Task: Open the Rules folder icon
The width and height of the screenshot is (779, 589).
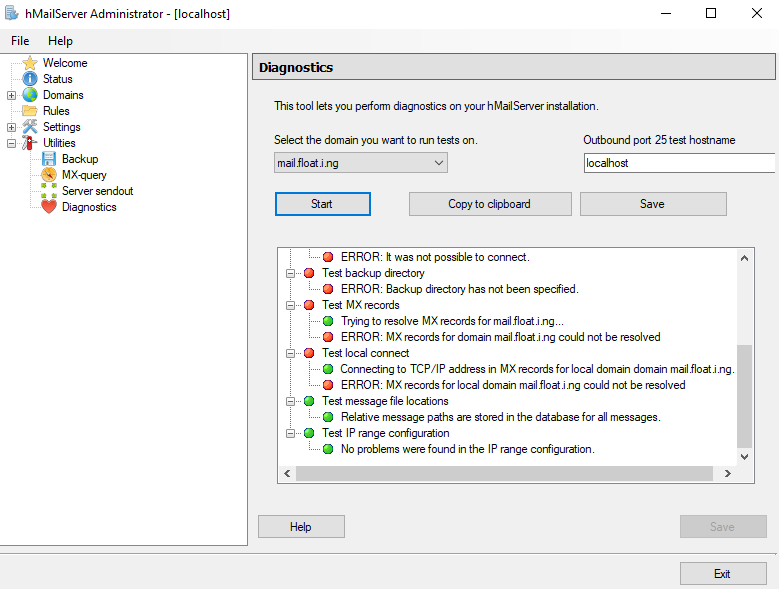Action: (30, 111)
